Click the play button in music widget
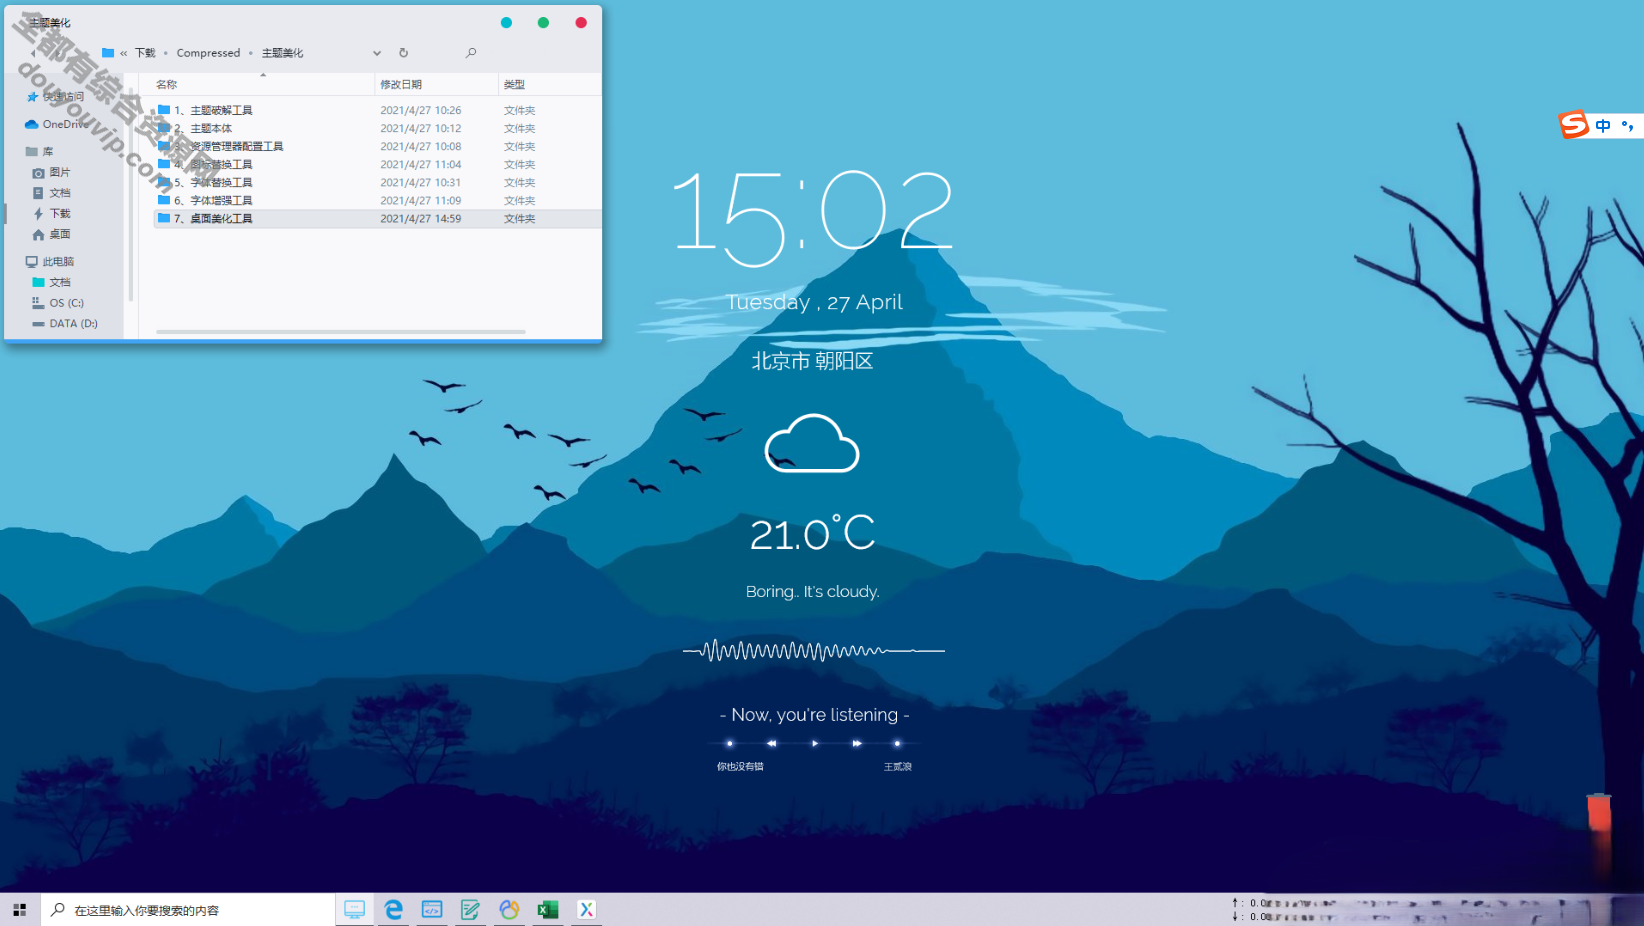 coord(815,743)
